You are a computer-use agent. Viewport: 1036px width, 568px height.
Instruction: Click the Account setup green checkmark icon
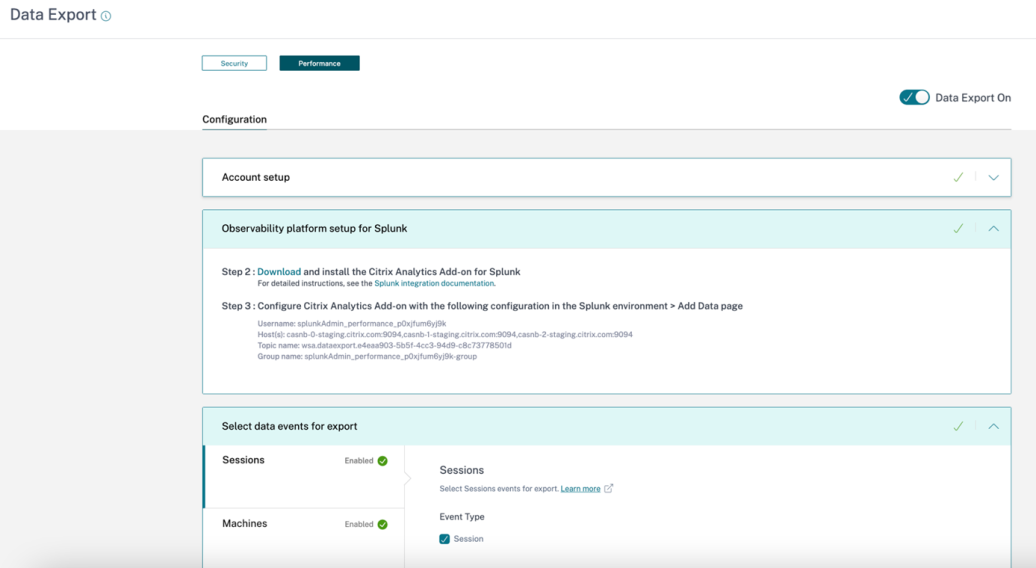tap(958, 177)
